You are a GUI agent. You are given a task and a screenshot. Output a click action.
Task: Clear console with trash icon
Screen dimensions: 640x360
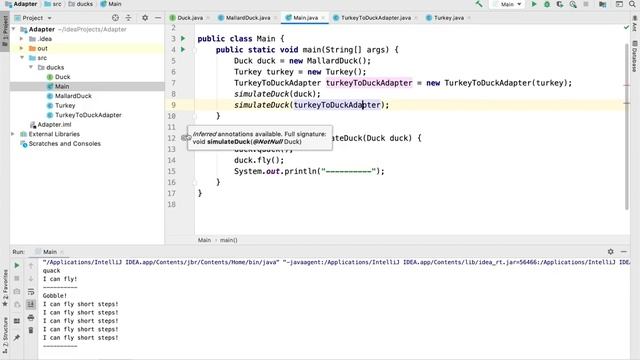(31, 330)
